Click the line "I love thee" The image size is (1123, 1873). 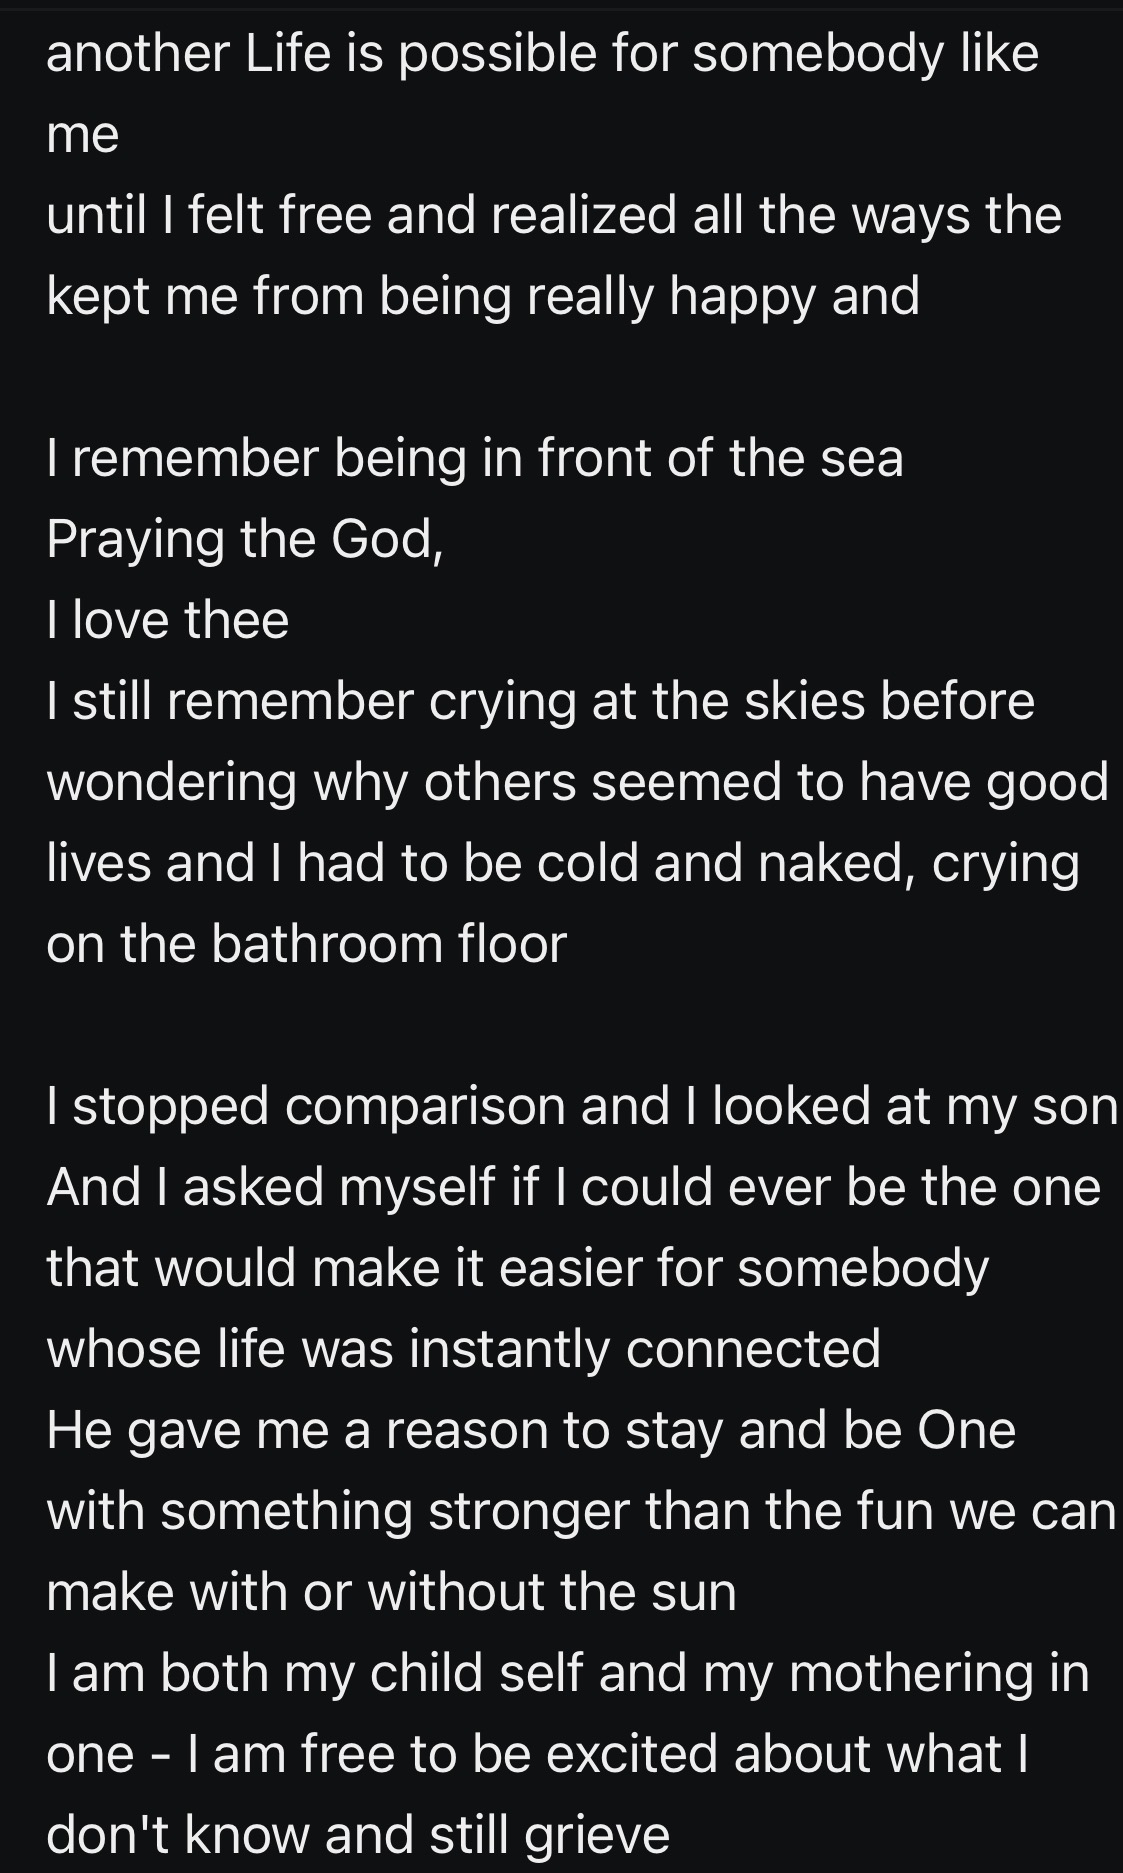pos(167,621)
